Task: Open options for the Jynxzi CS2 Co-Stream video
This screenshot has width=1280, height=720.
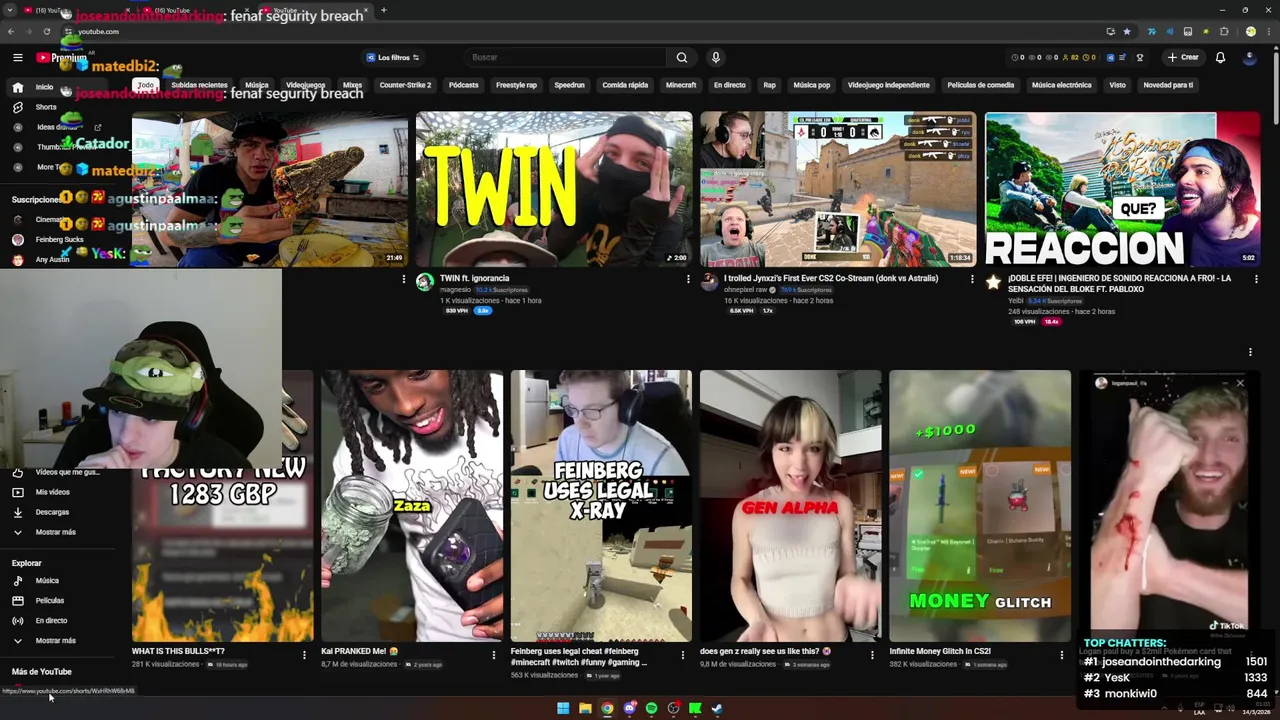Action: tap(971, 279)
